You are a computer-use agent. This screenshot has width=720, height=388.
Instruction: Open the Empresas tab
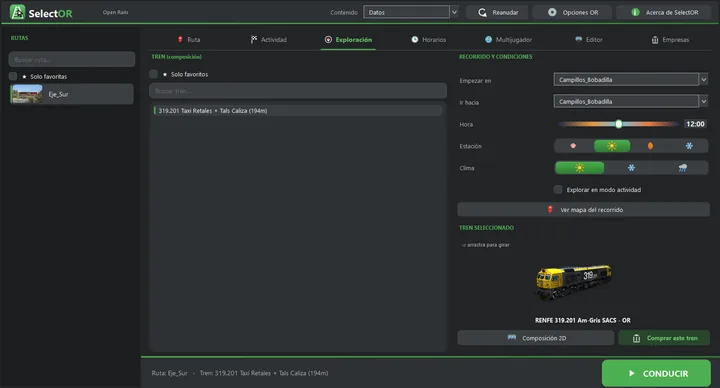[x=670, y=40]
